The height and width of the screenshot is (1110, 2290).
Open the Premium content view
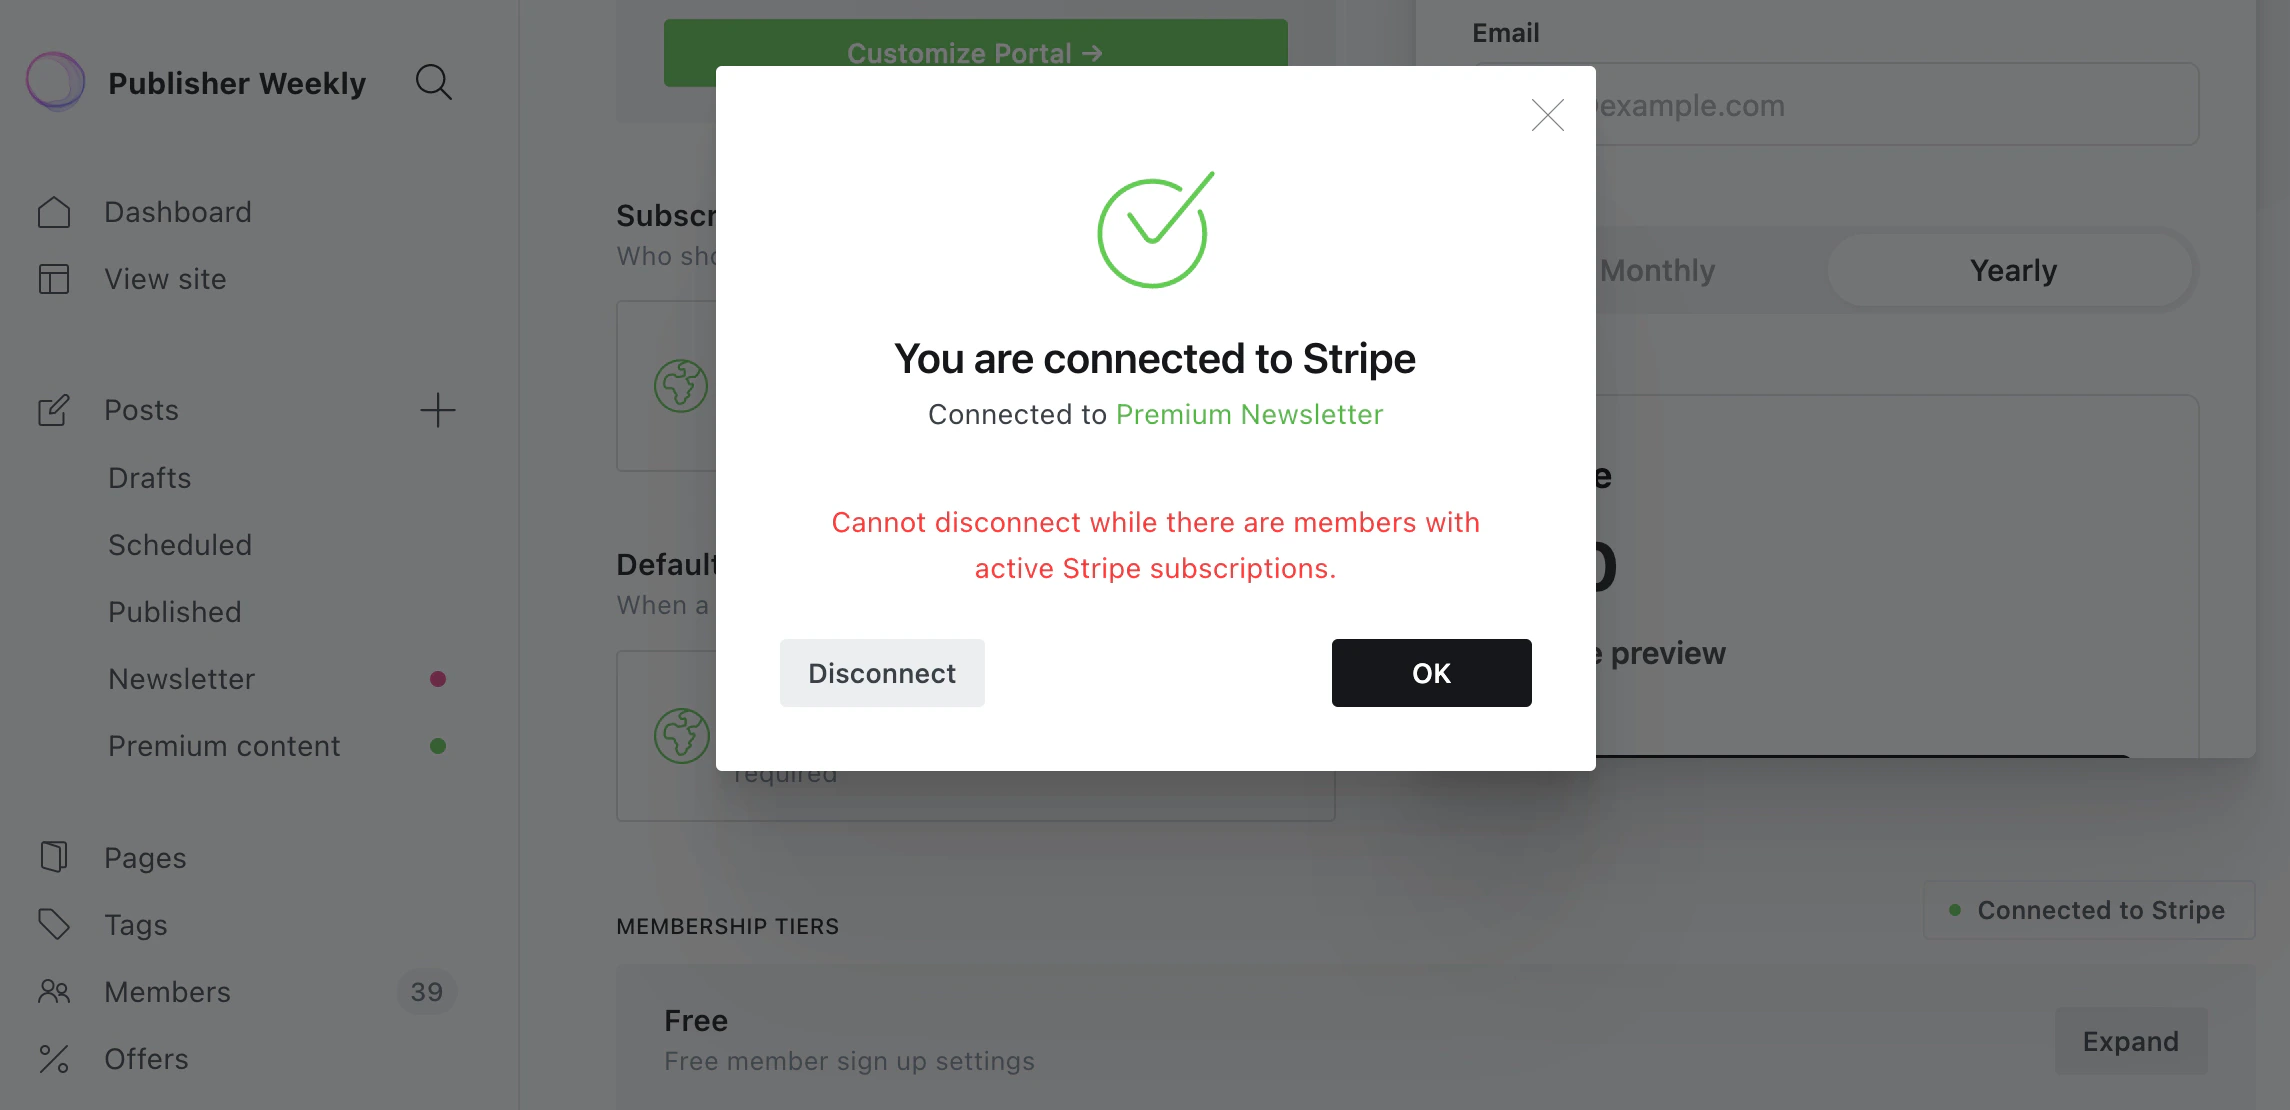[x=224, y=746]
